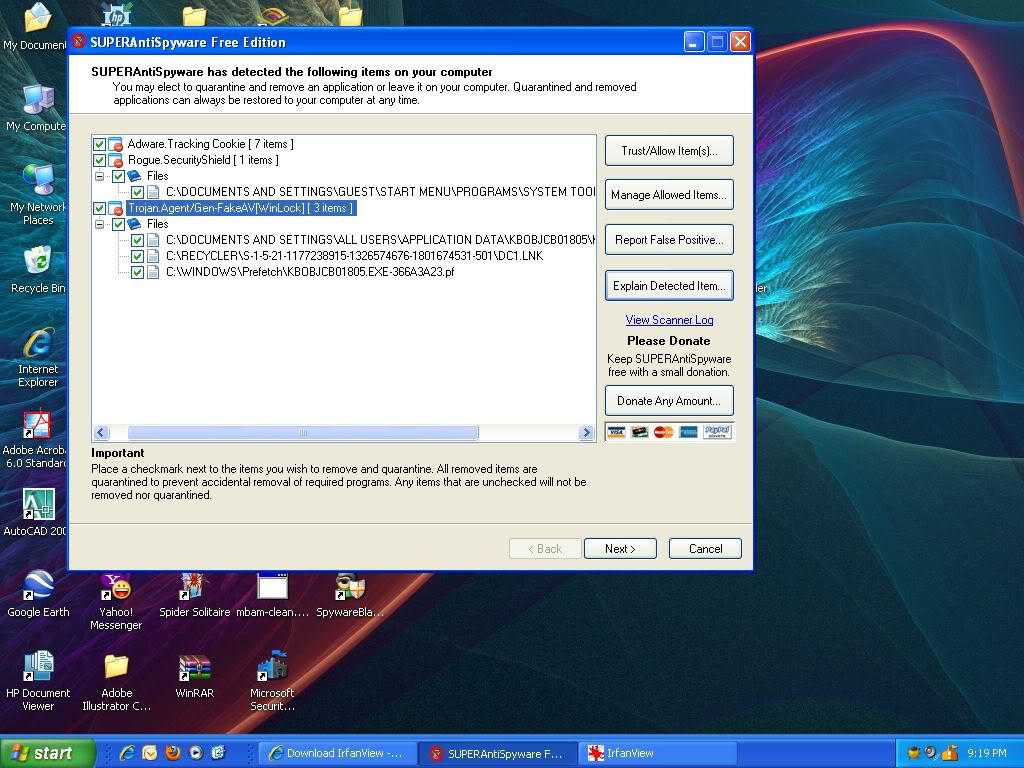
Task: Toggle Files checkbox under Rogue.SecurityShield
Action: (x=118, y=176)
